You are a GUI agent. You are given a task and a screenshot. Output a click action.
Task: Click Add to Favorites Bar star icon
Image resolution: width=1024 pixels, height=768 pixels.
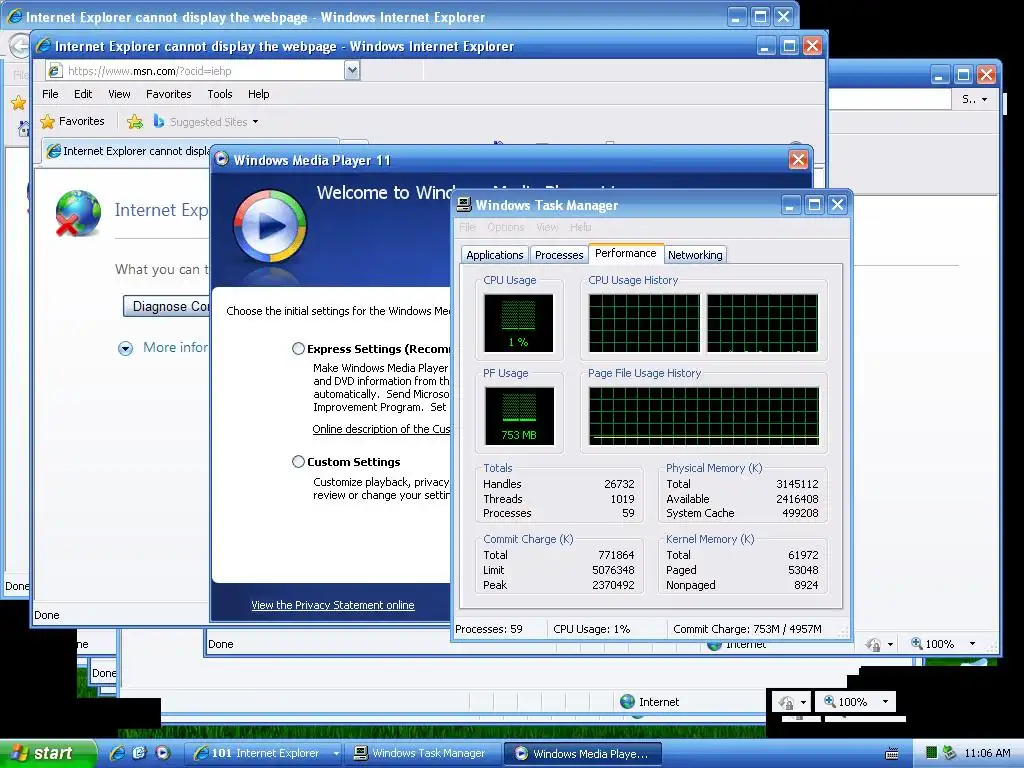[x=135, y=121]
